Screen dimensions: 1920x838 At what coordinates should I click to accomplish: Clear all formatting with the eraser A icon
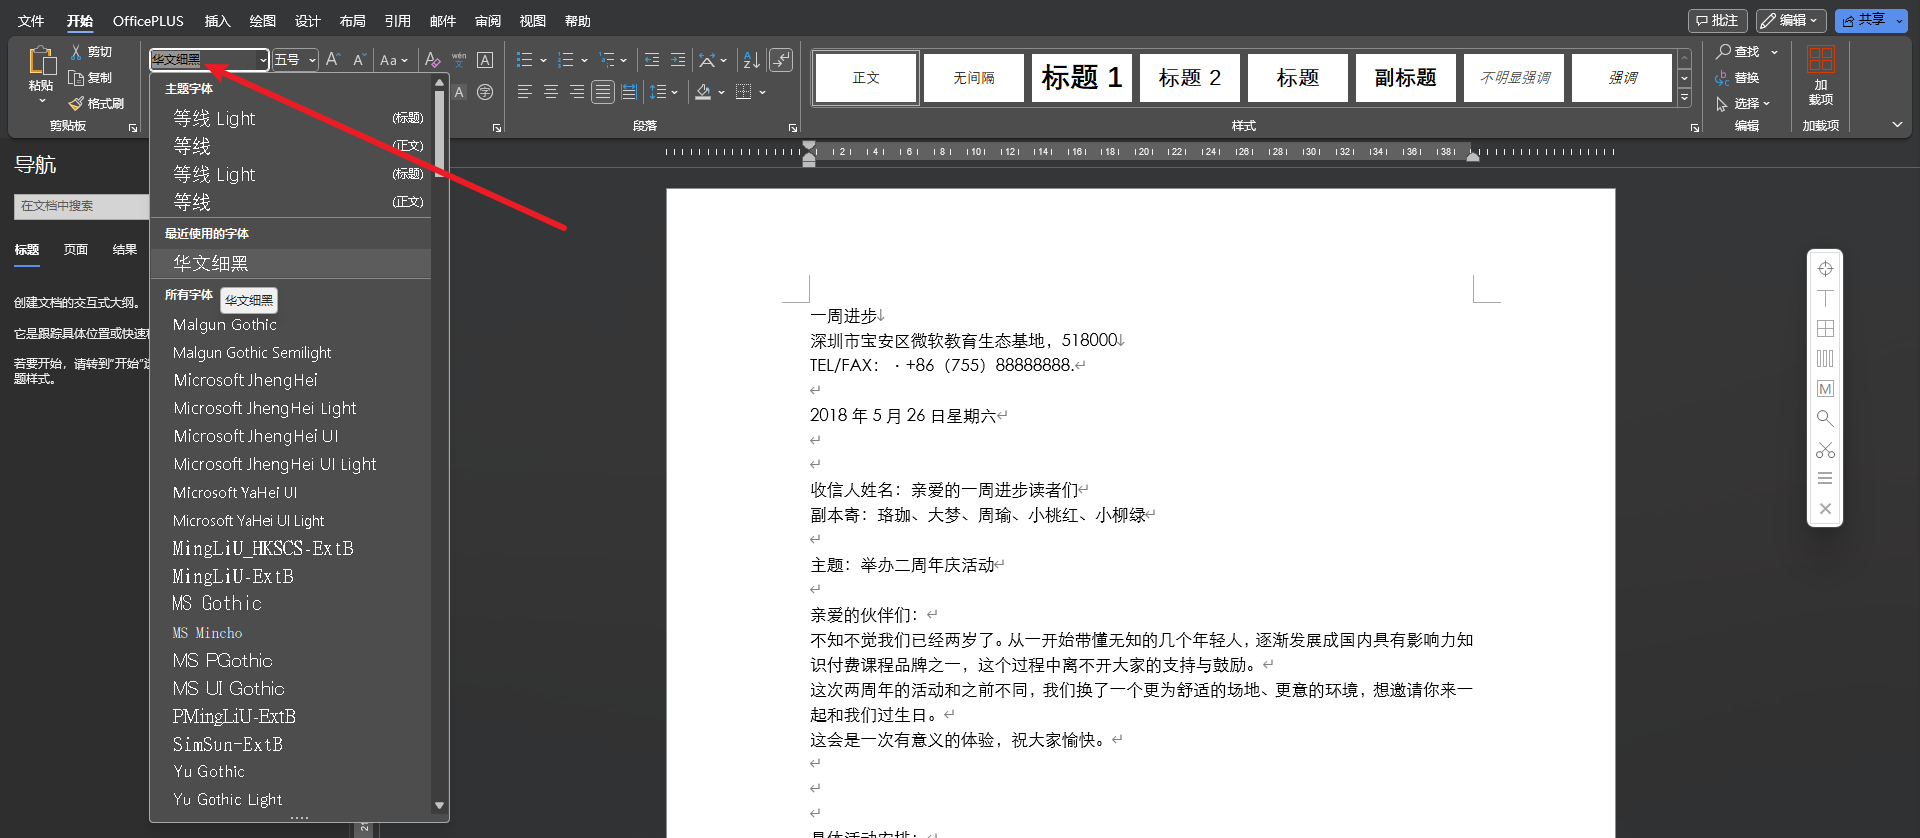432,60
